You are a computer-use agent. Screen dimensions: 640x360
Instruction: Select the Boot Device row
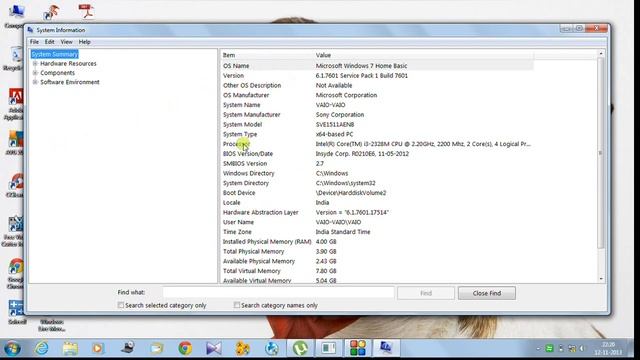(x=377, y=193)
